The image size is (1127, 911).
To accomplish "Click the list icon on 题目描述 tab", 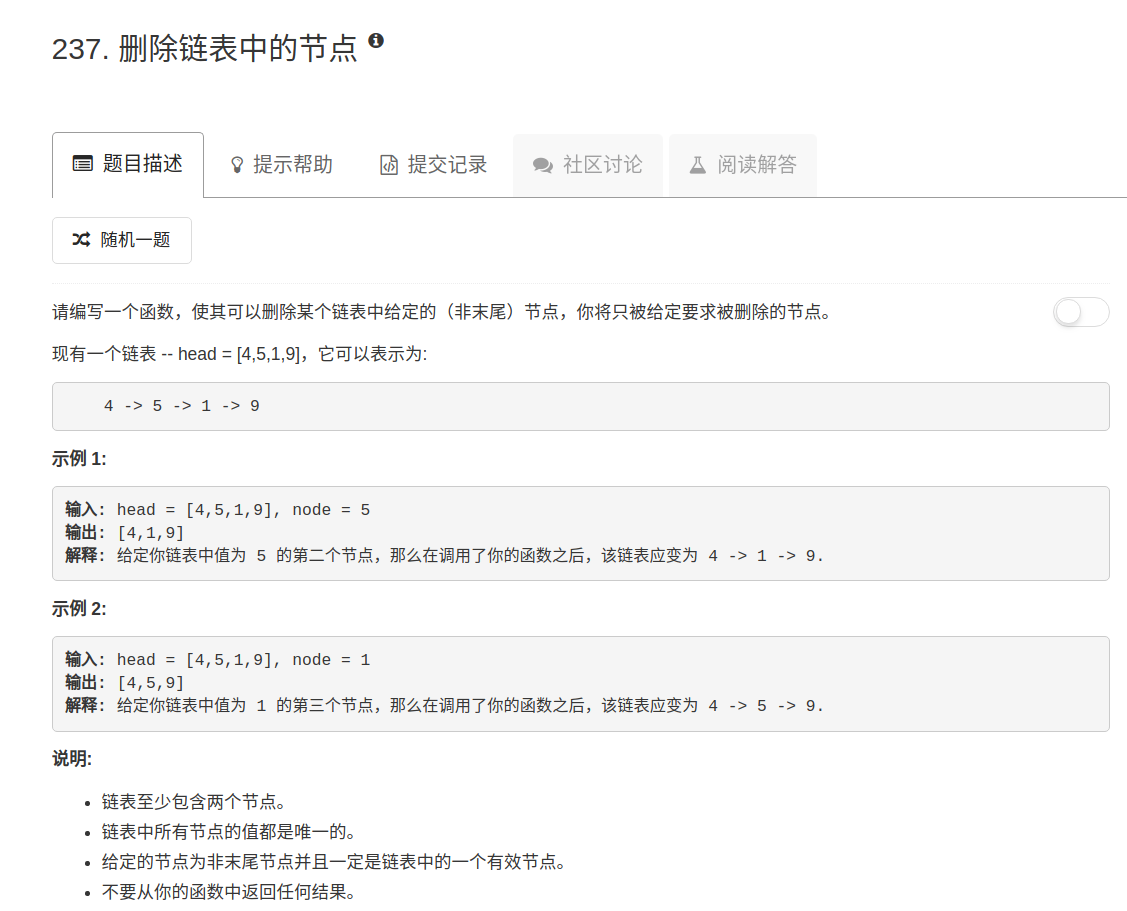I will [83, 164].
